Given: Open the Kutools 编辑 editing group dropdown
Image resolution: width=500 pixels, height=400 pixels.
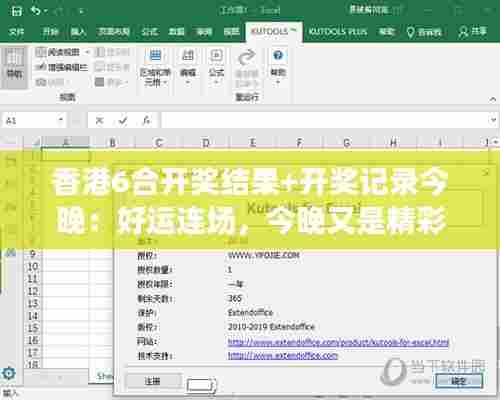Looking at the screenshot, I should click(188, 68).
